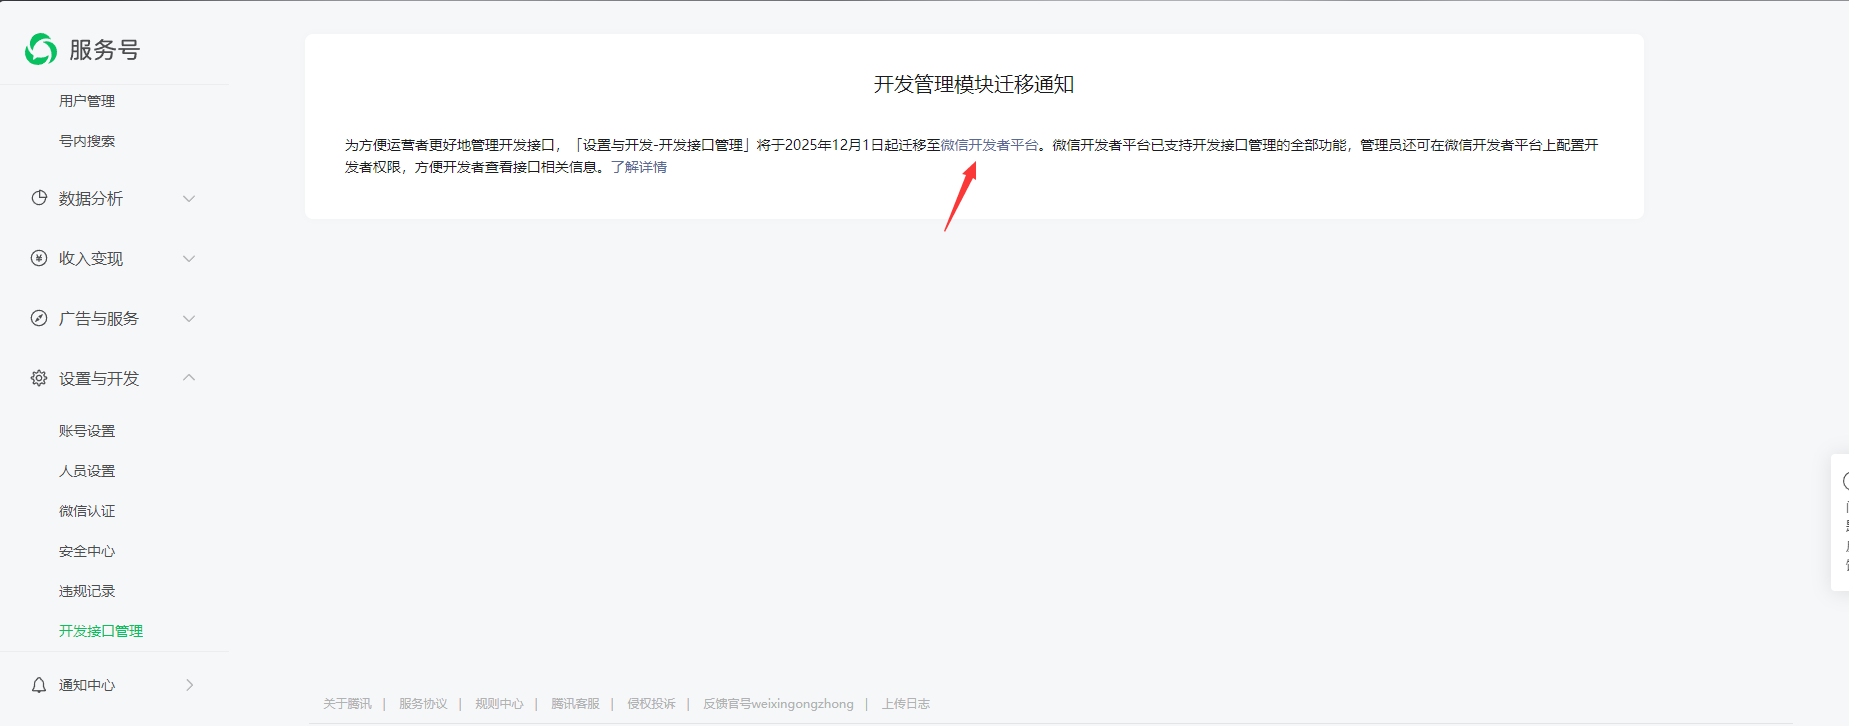The image size is (1849, 726).
Task: Open 号内搜索 in the sidebar
Action: click(x=87, y=141)
